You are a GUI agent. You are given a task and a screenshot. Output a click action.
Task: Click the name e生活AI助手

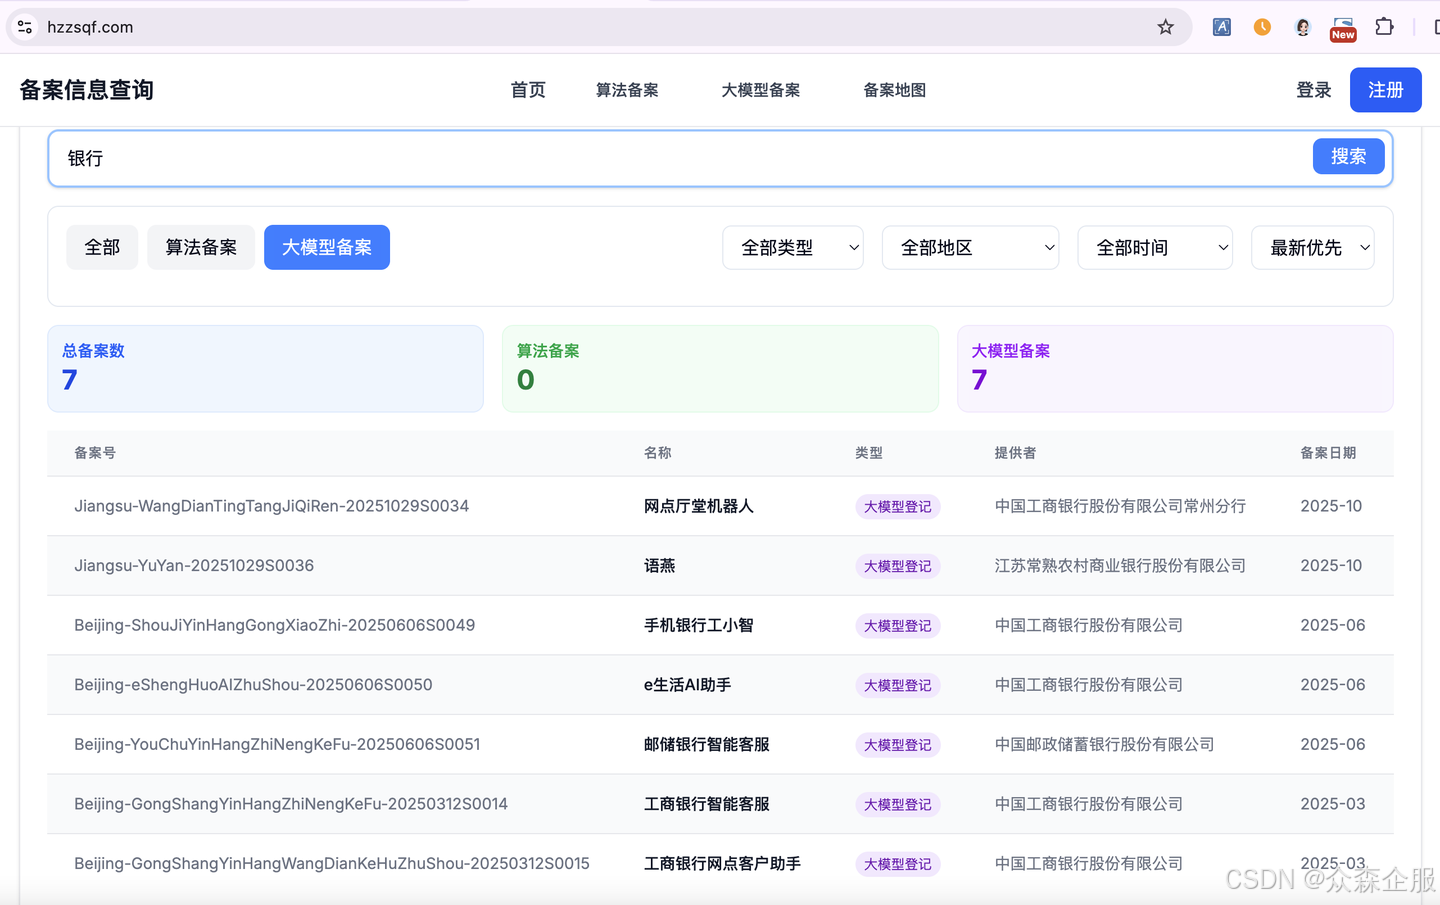pyautogui.click(x=688, y=685)
